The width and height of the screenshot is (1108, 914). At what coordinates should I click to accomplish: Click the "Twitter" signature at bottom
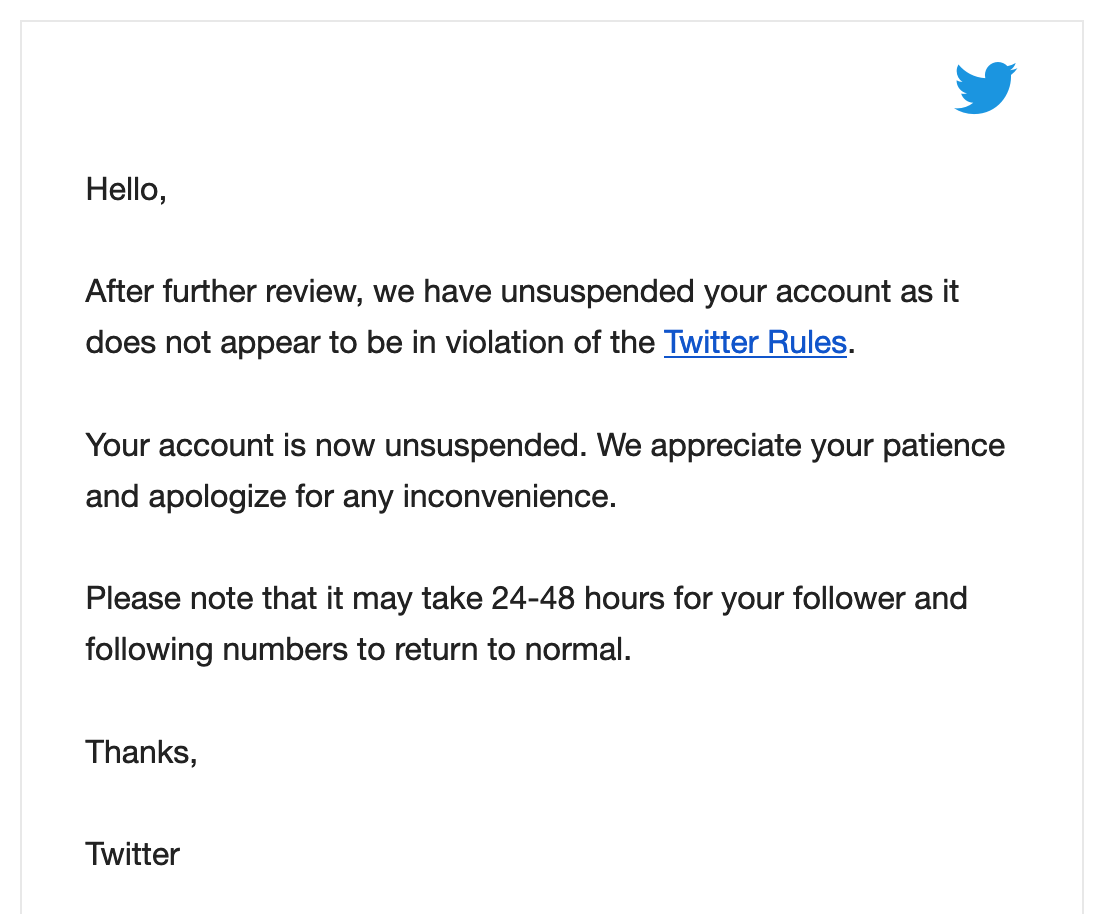(133, 855)
